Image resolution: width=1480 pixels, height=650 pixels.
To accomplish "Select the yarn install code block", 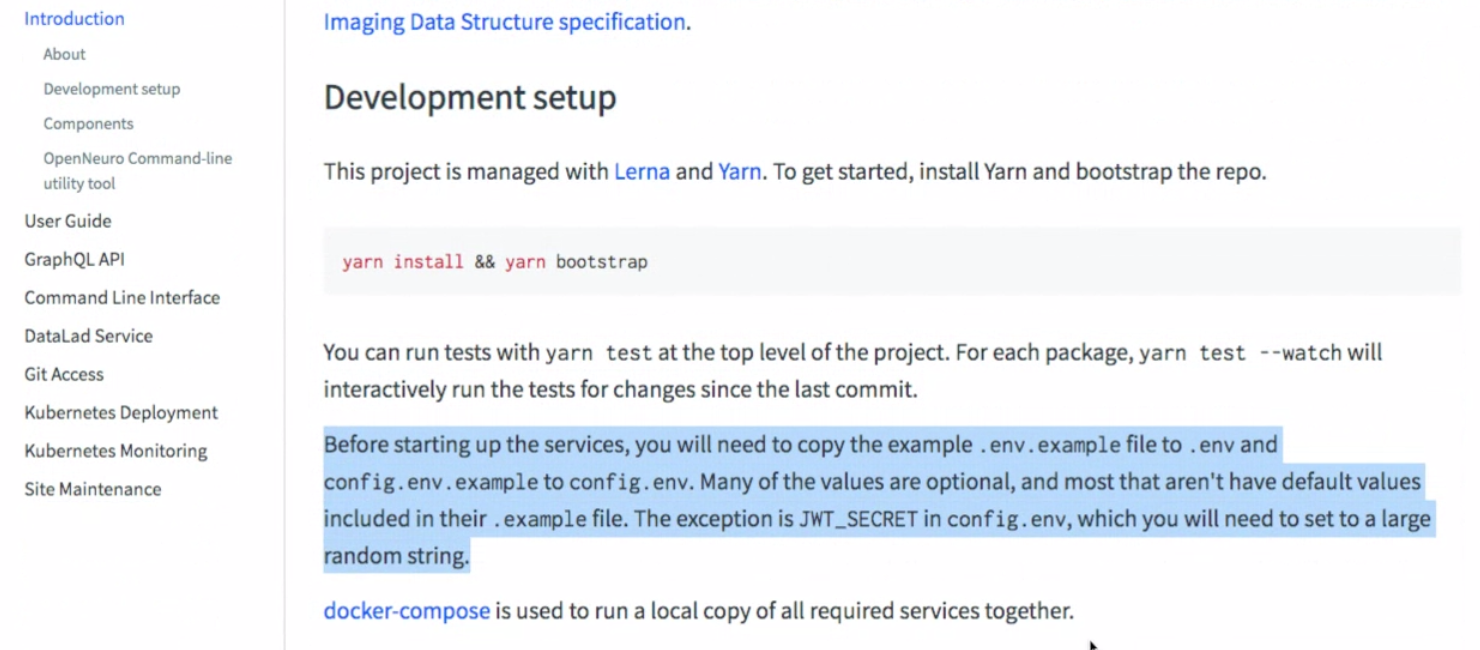I will point(495,261).
